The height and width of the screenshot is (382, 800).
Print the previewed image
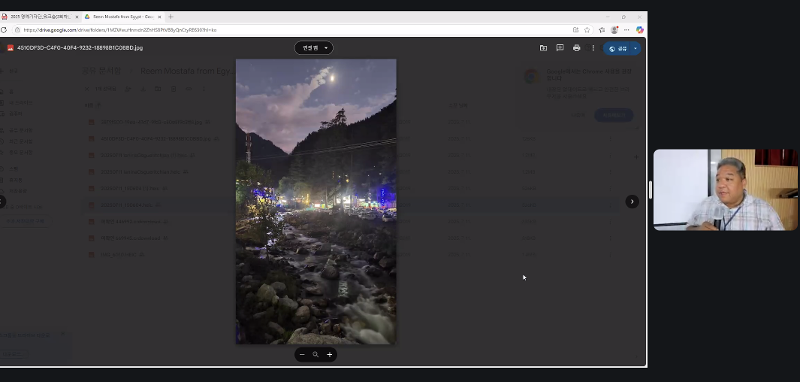[x=577, y=48]
